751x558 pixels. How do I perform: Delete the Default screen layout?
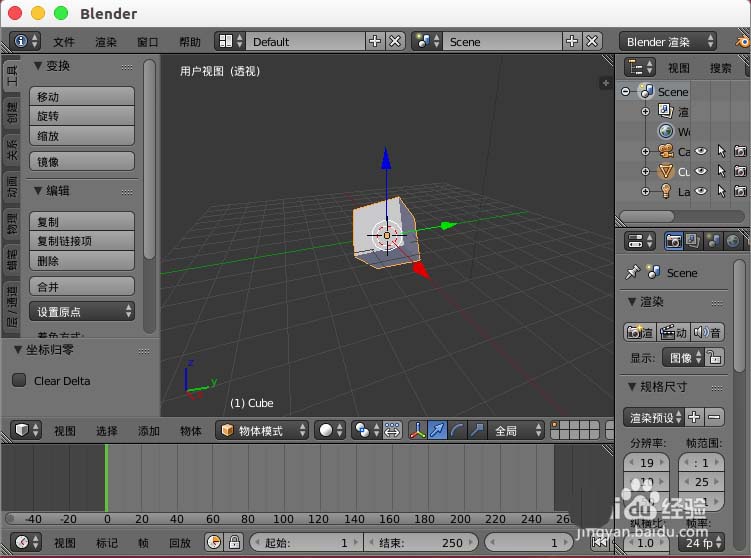pos(395,41)
